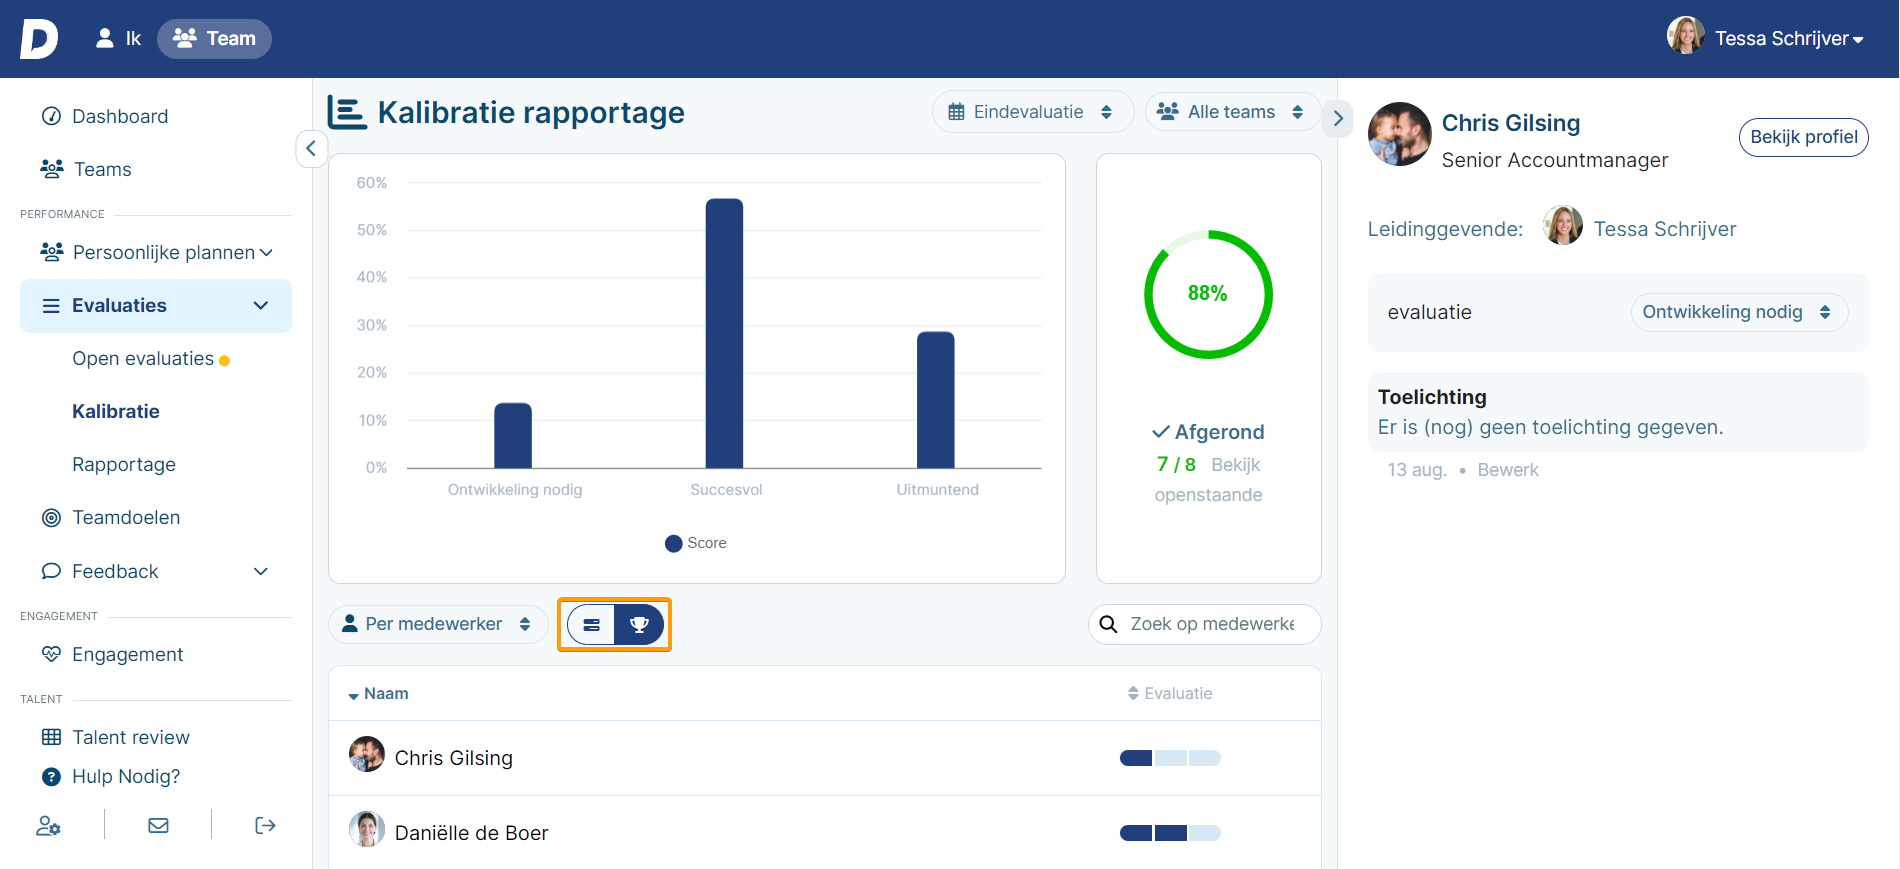Viewport: 1900px width, 869px height.
Task: Click Bewerk to edit toelichting
Action: point(1508,470)
